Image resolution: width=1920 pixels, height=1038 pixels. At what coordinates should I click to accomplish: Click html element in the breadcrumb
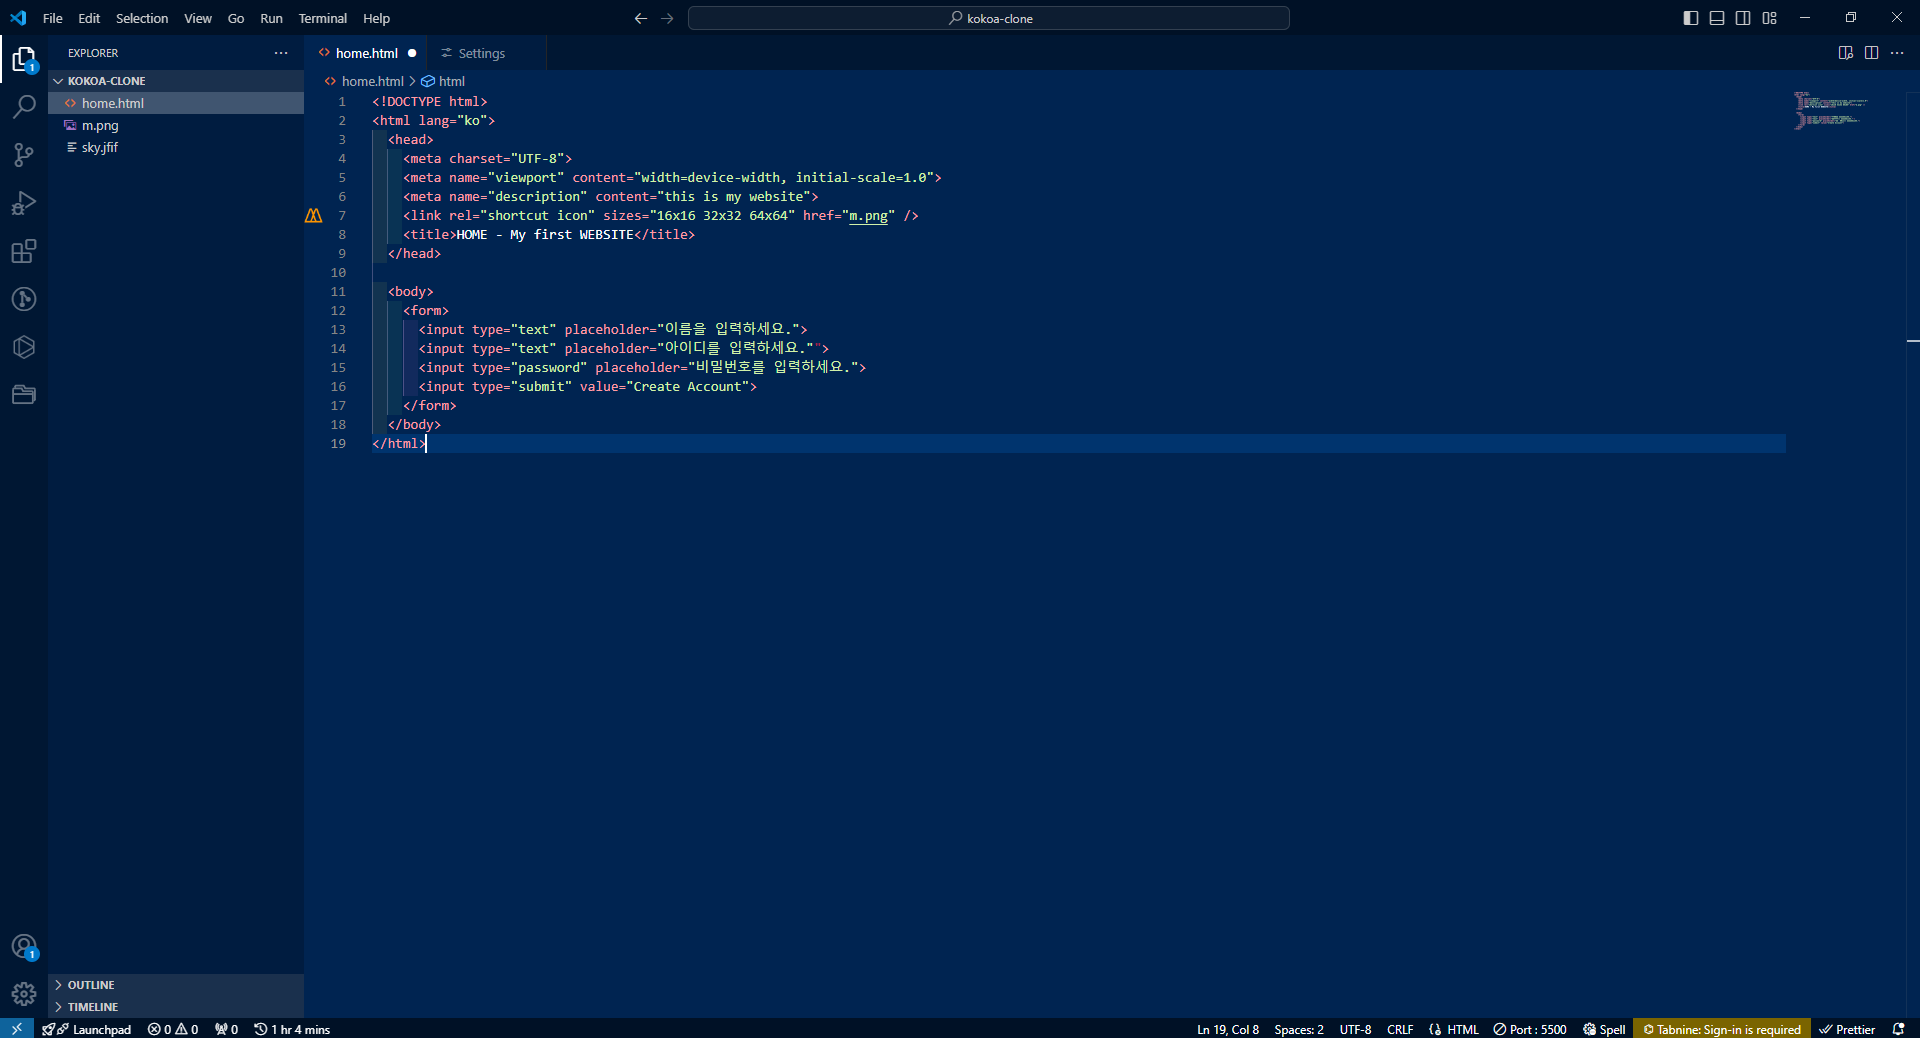point(451,81)
